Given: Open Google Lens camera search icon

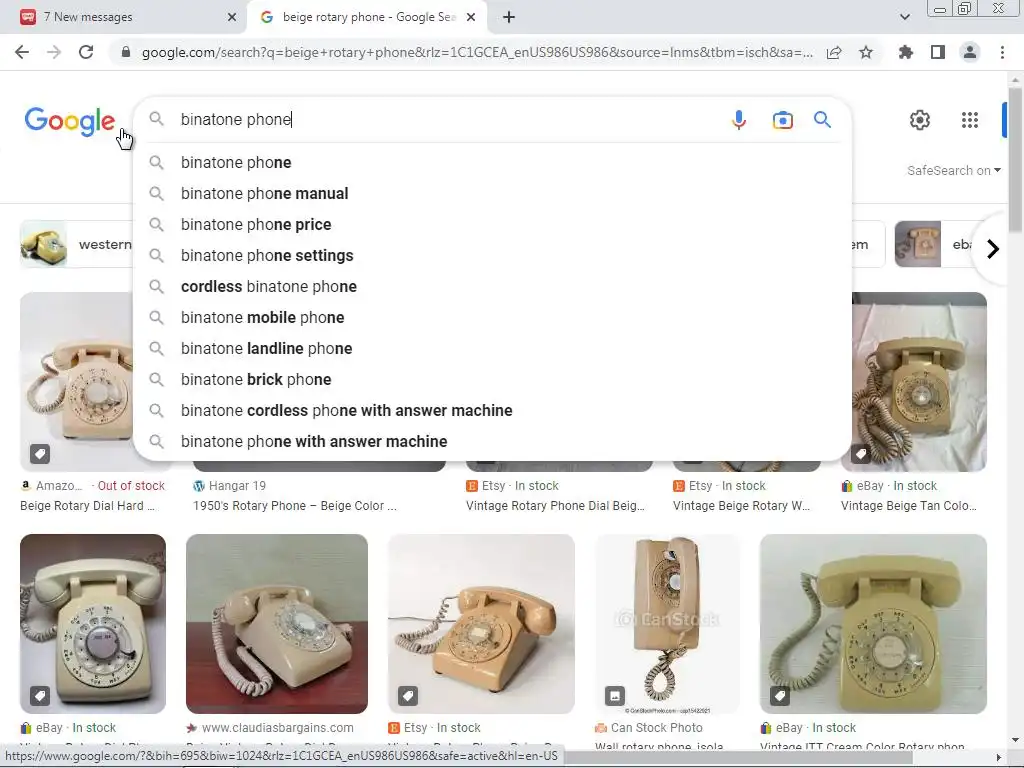Looking at the screenshot, I should pos(782,120).
